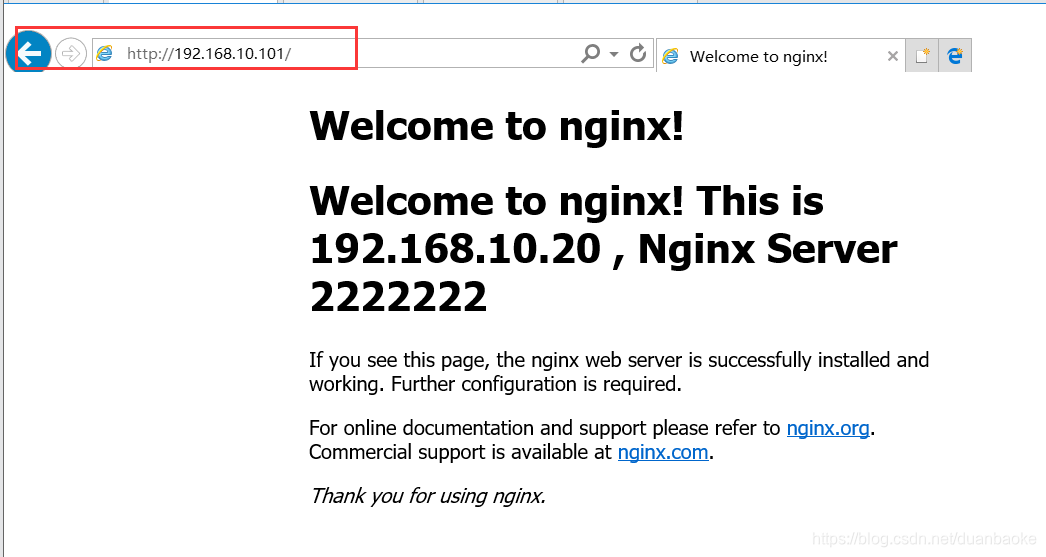Open a new tab with the blank tab button

click(923, 56)
